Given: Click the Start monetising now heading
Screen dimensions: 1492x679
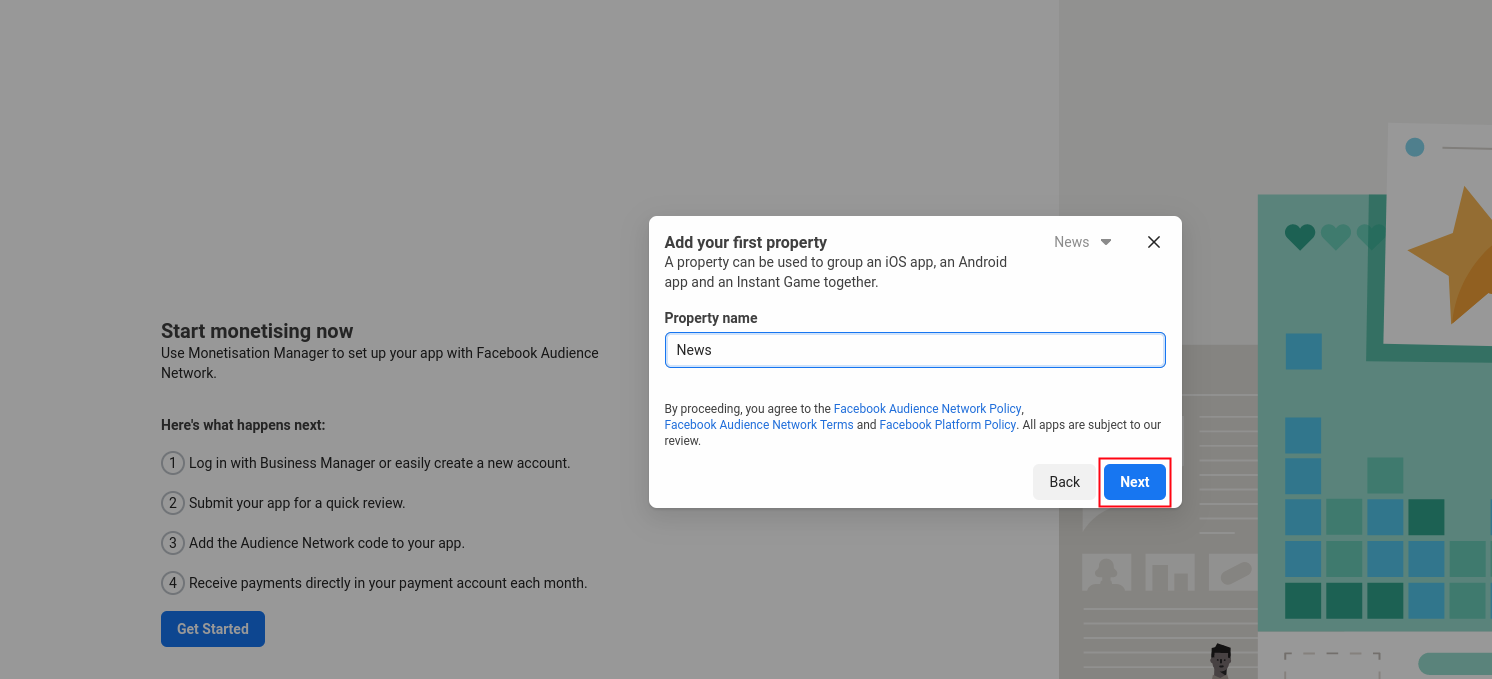Looking at the screenshot, I should coord(257,331).
